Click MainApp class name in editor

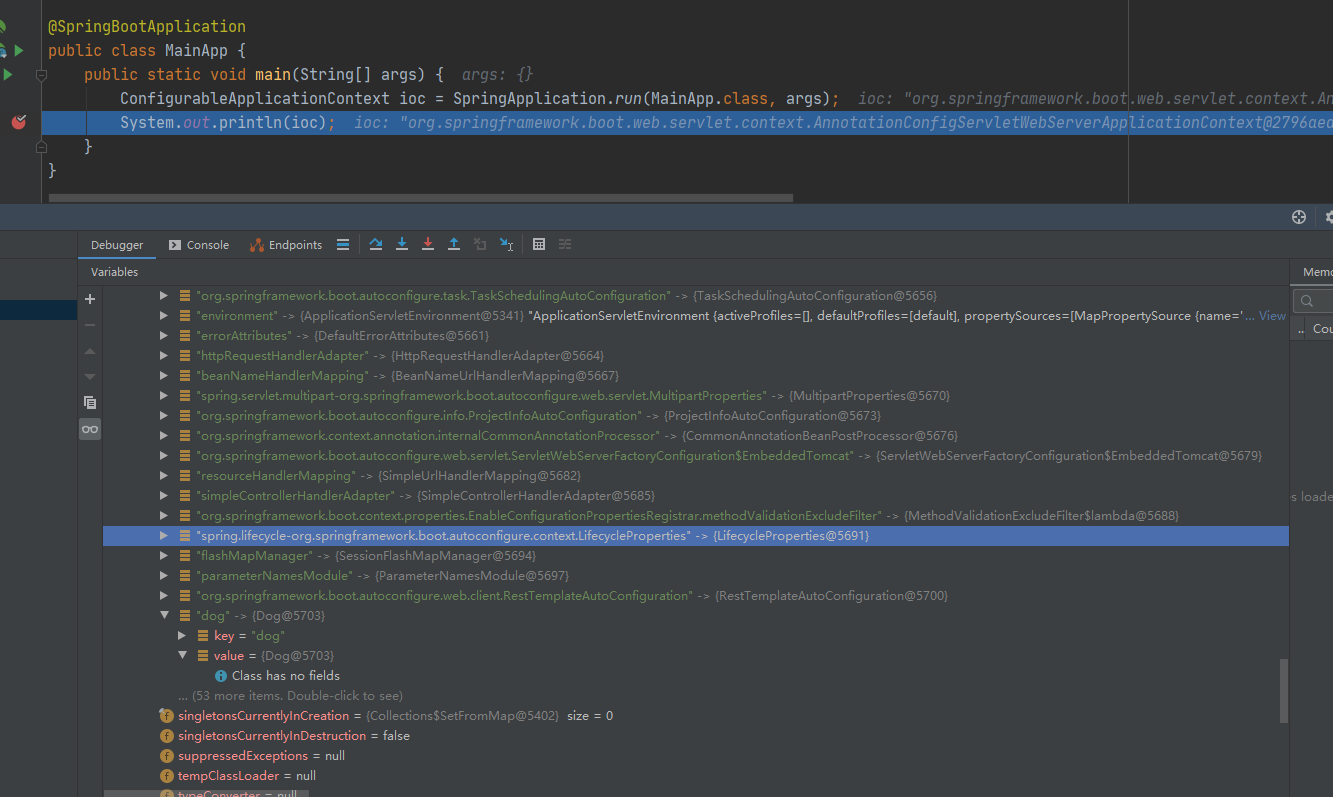pyautogui.click(x=194, y=50)
